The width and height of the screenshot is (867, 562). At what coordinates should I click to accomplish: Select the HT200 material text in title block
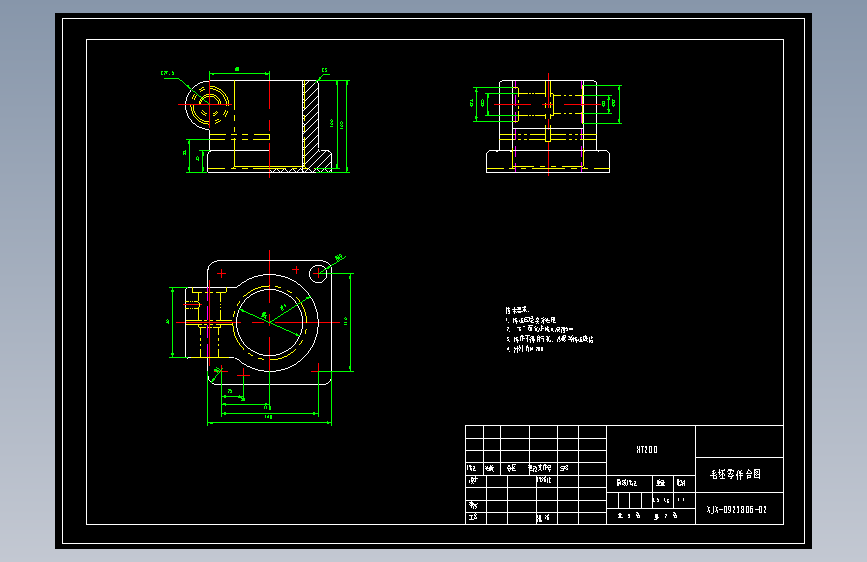click(647, 450)
